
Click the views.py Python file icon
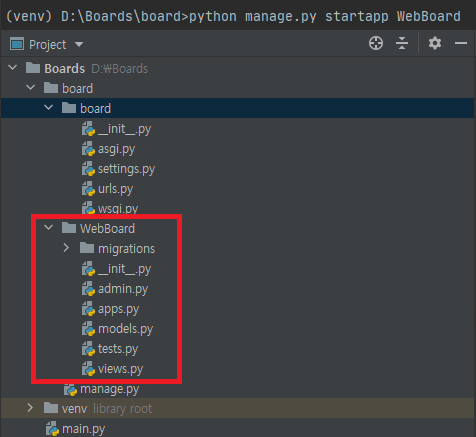[x=88, y=368]
